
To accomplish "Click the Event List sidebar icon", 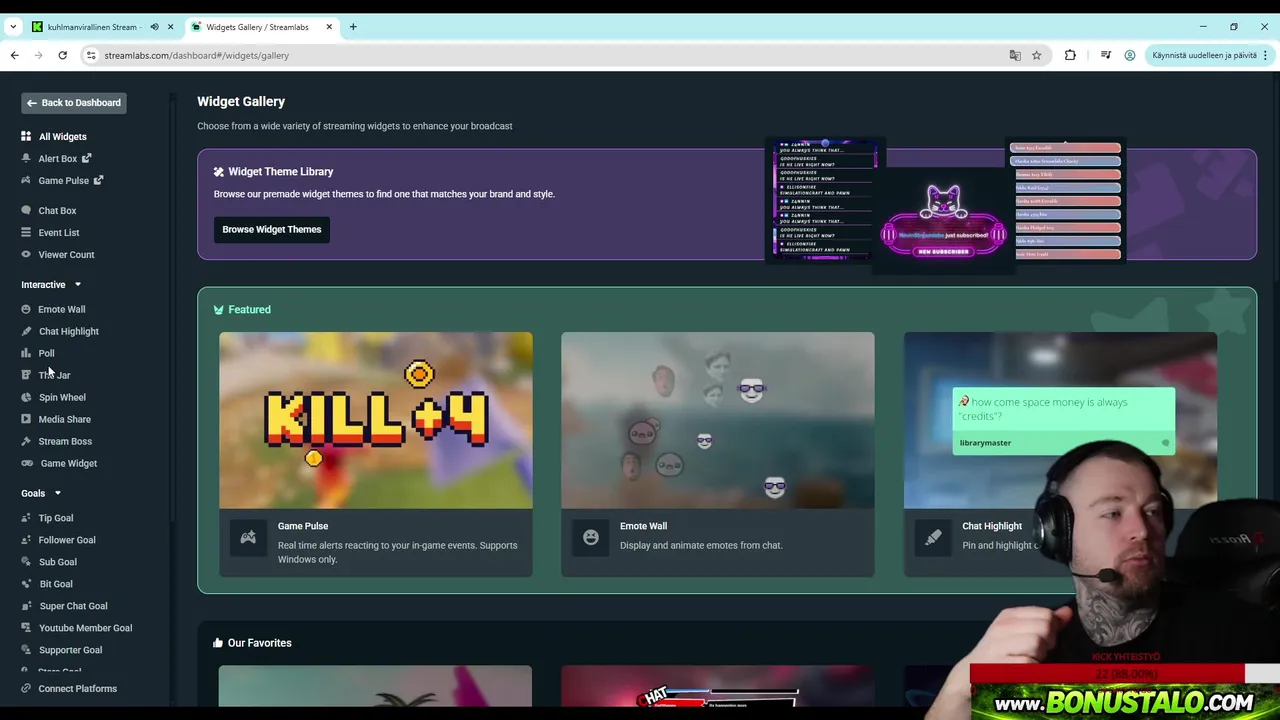I will pyautogui.click(x=26, y=232).
